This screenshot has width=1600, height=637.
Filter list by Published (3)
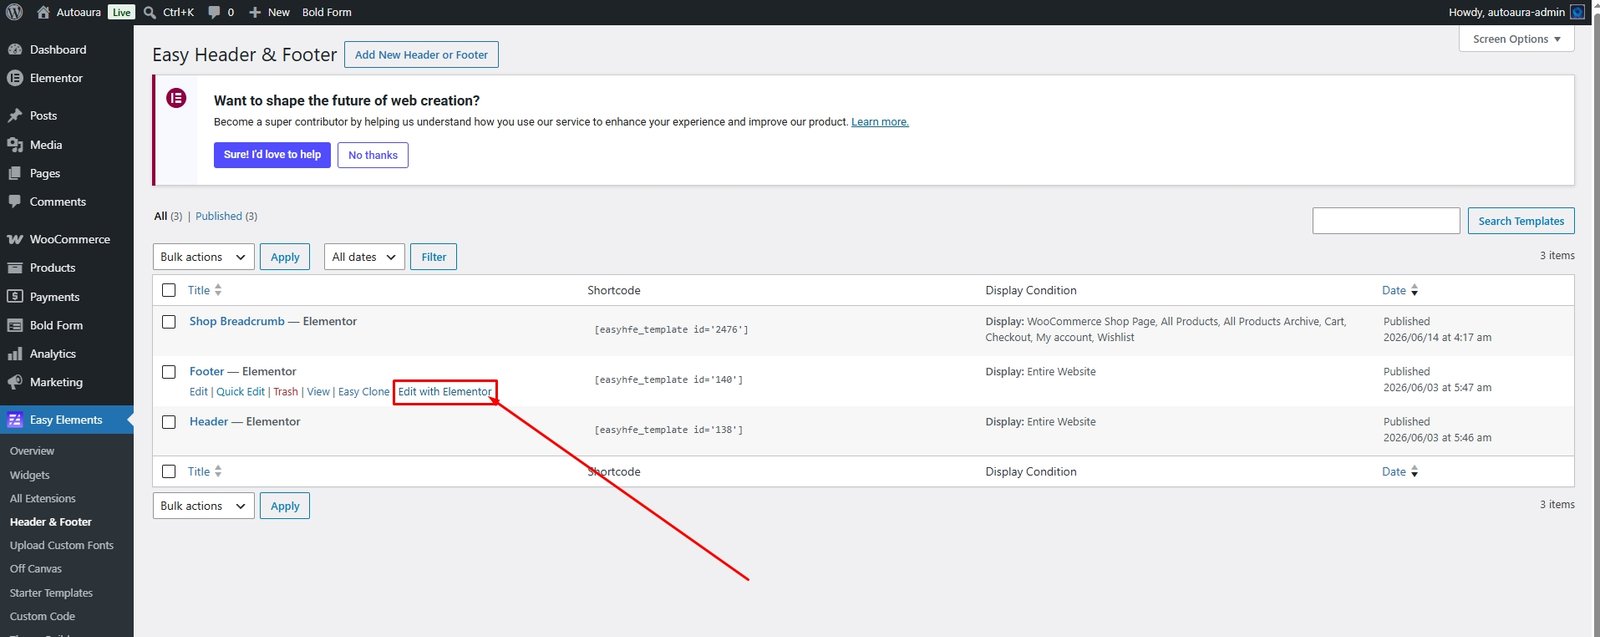click(x=226, y=216)
